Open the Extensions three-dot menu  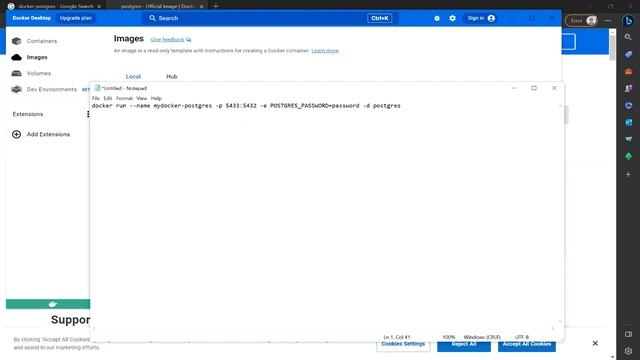click(x=88, y=114)
